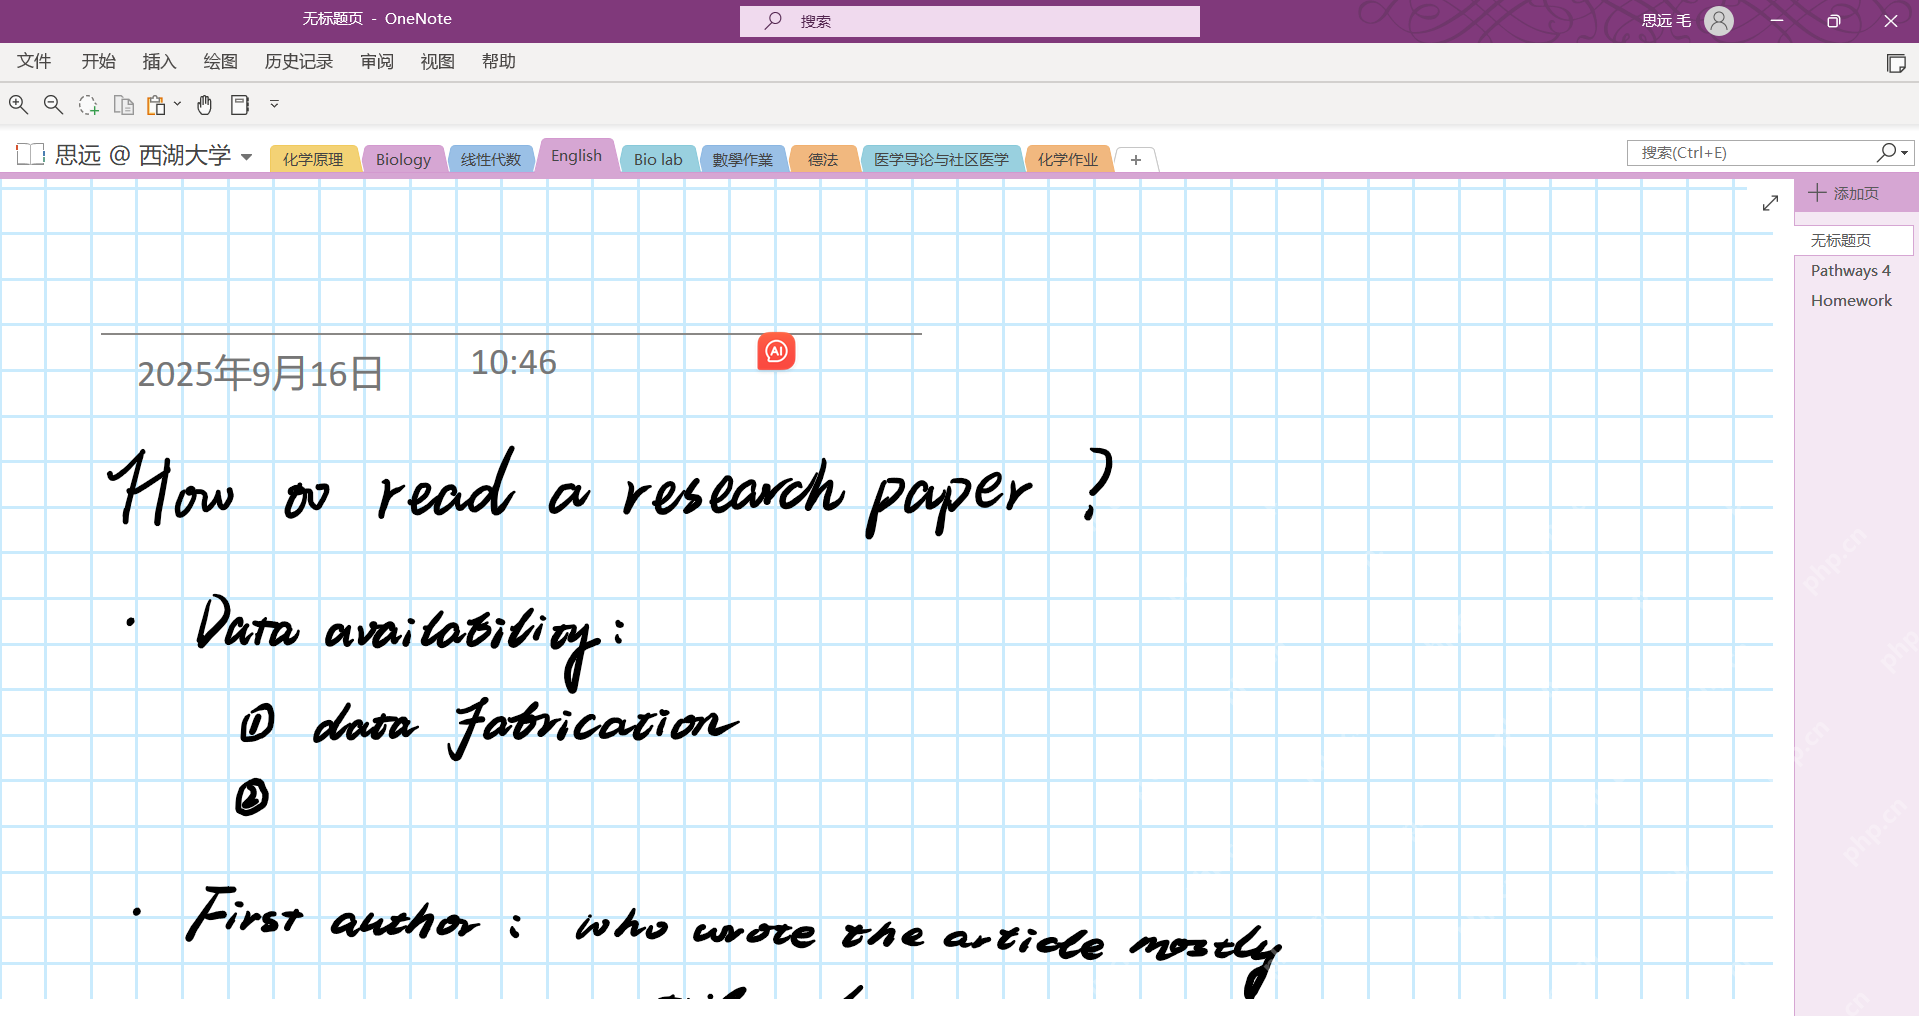
Task: Switch to the Biology section tab
Action: (403, 159)
